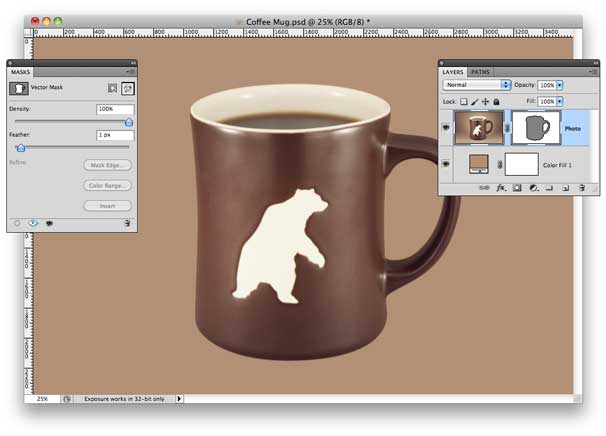Screen dimensions: 606x436
Task: Select the vector mask icon in Masks panel
Action: click(x=128, y=89)
